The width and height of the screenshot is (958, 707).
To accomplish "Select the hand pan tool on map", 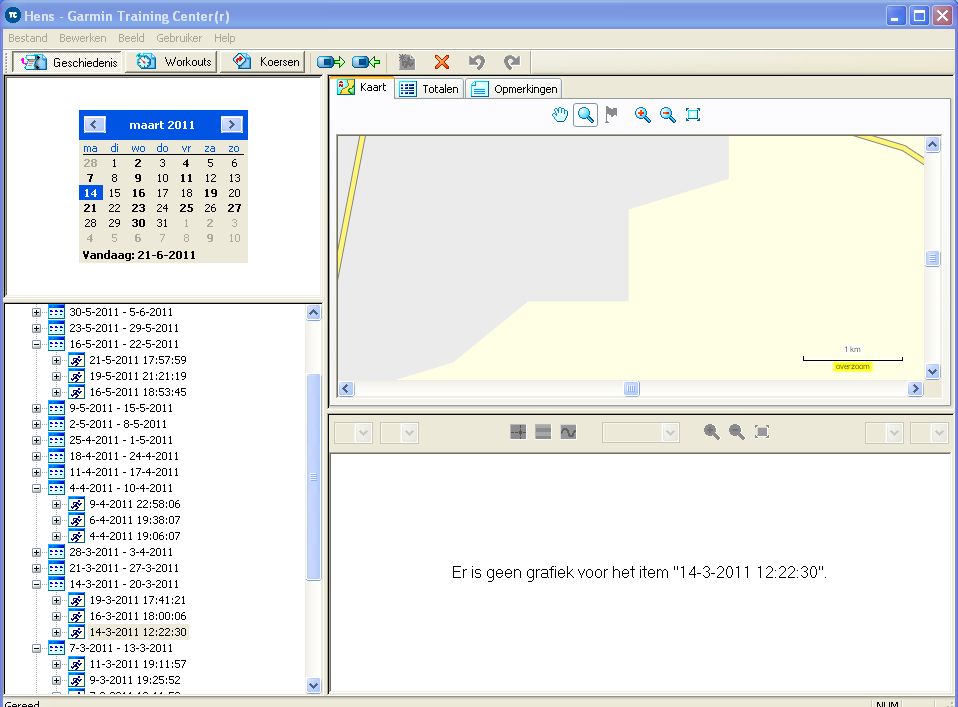I will [x=561, y=115].
